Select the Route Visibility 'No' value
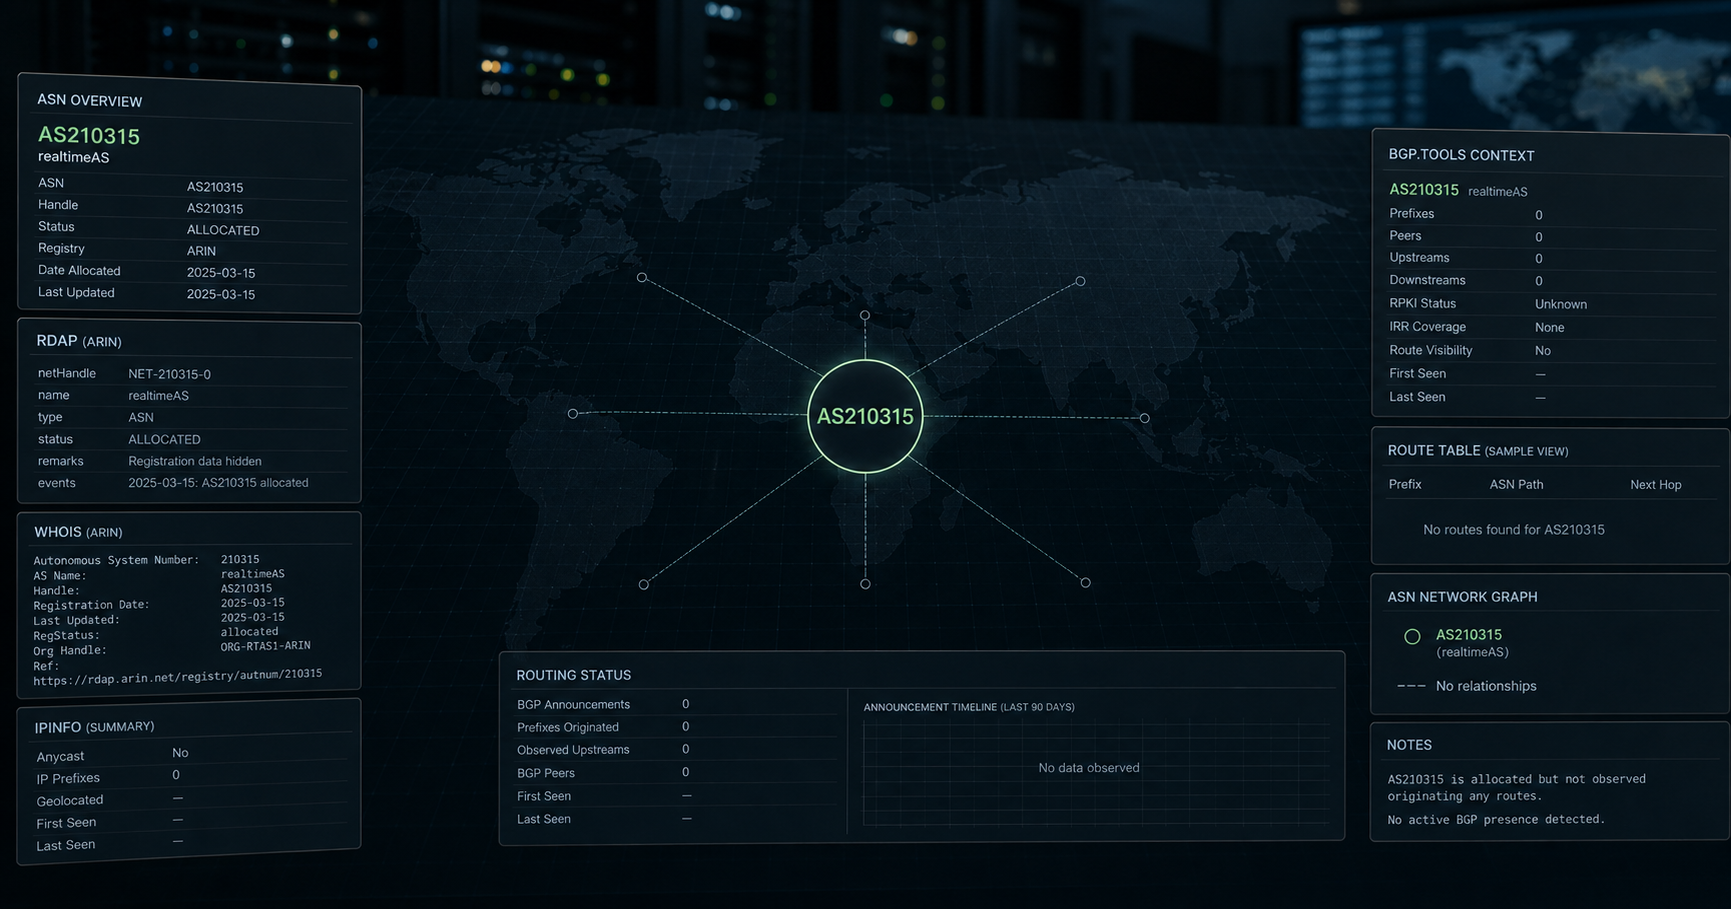The height and width of the screenshot is (909, 1731). [1543, 351]
